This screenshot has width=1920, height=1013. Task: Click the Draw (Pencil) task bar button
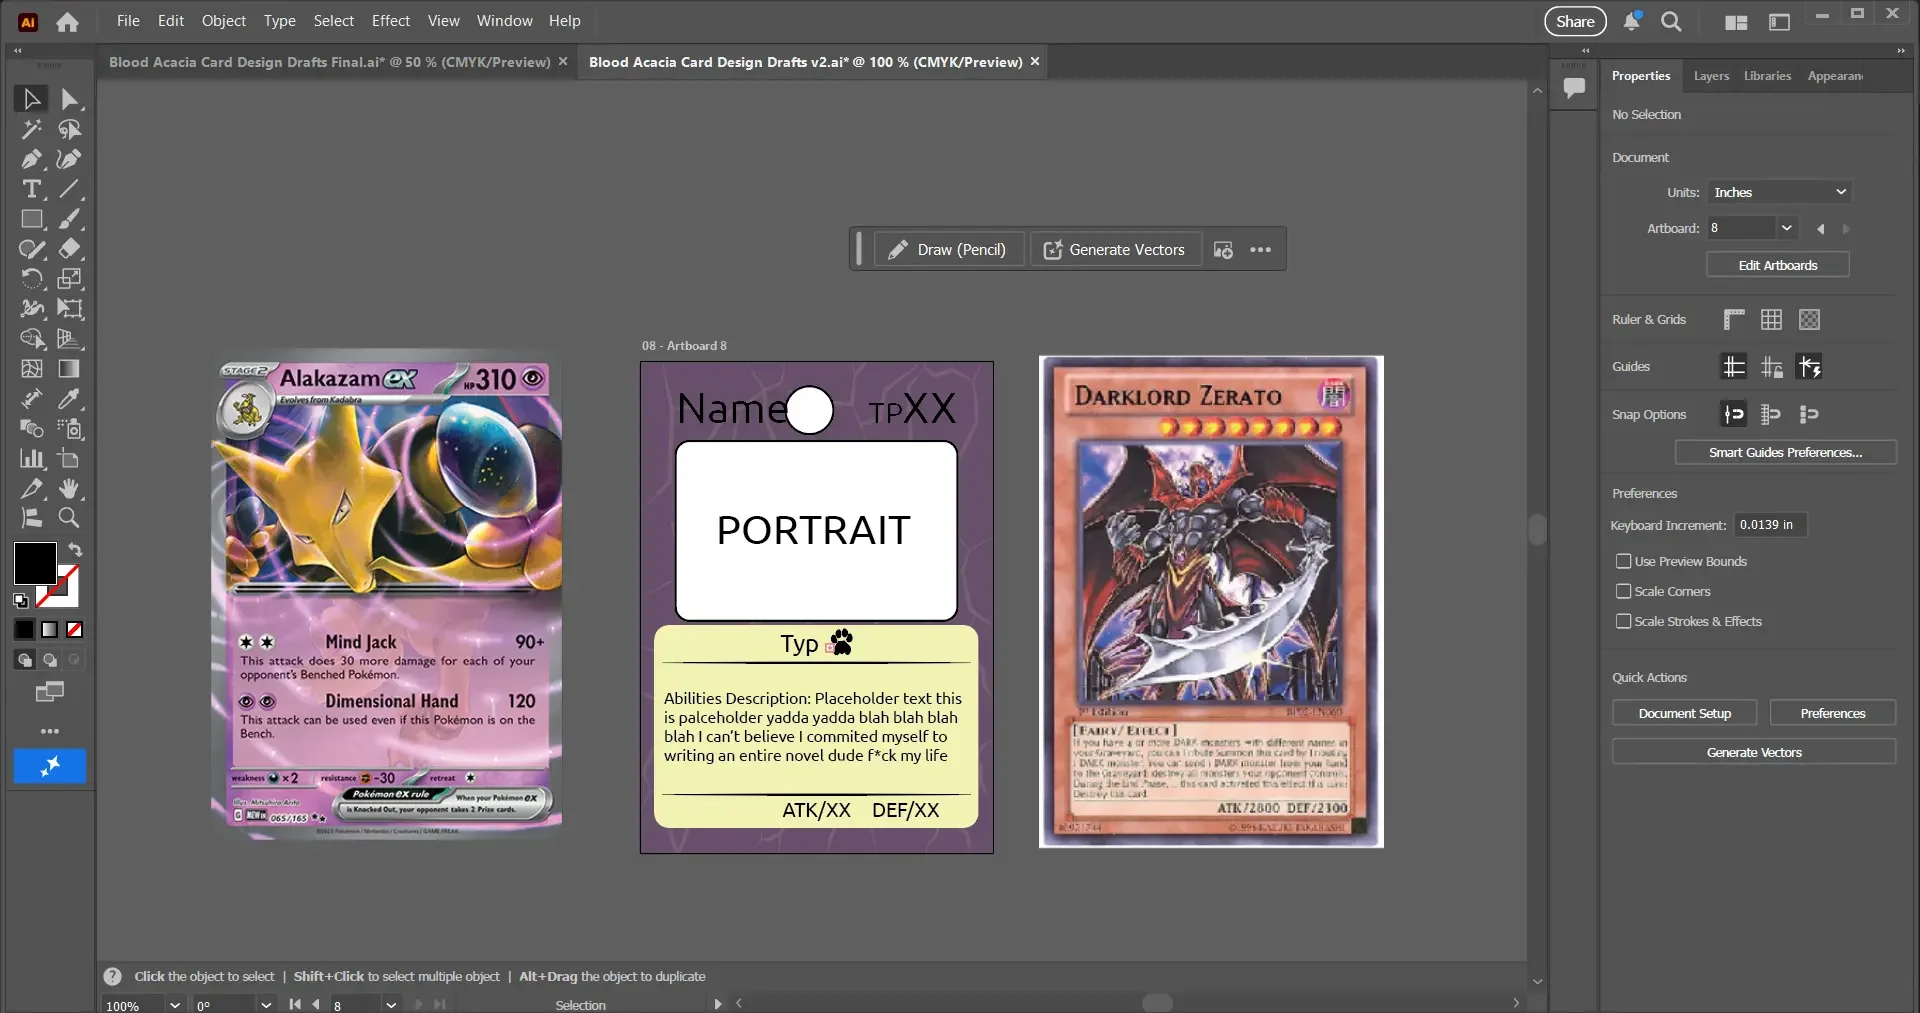(949, 250)
